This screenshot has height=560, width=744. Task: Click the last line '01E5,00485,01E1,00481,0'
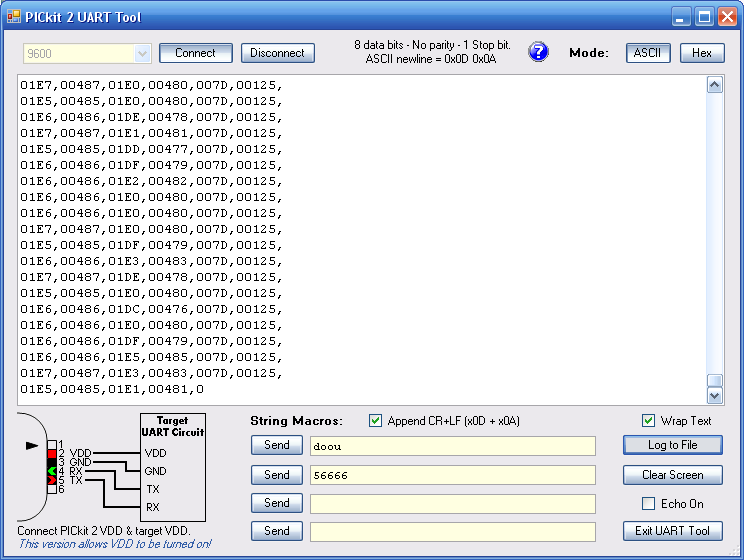(112, 389)
